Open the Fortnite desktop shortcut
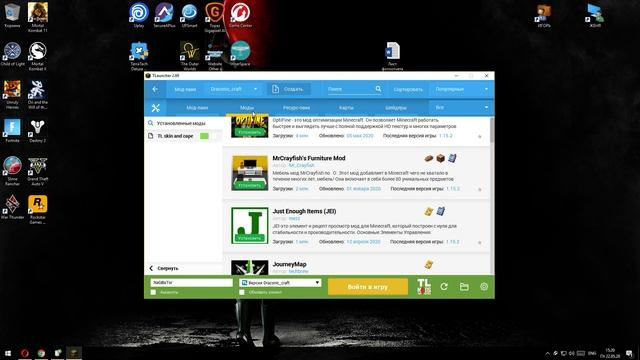Viewport: 640px width, 360px height. click(12, 131)
